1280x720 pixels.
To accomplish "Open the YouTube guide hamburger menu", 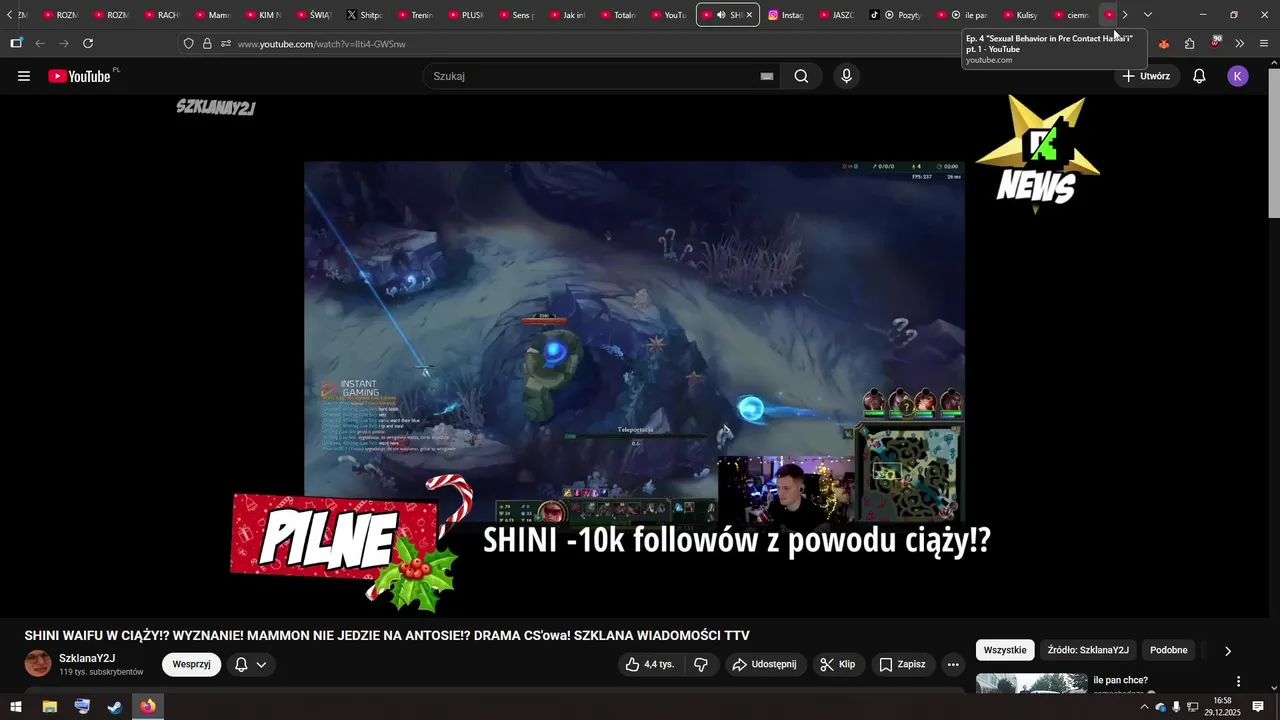I will pos(24,76).
